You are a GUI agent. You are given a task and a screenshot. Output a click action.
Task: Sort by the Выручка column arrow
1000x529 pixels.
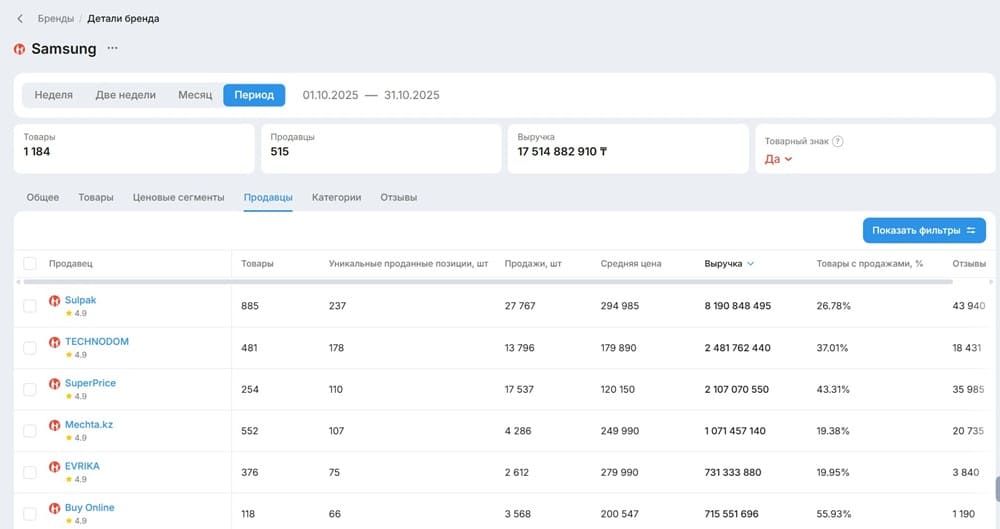(751, 264)
